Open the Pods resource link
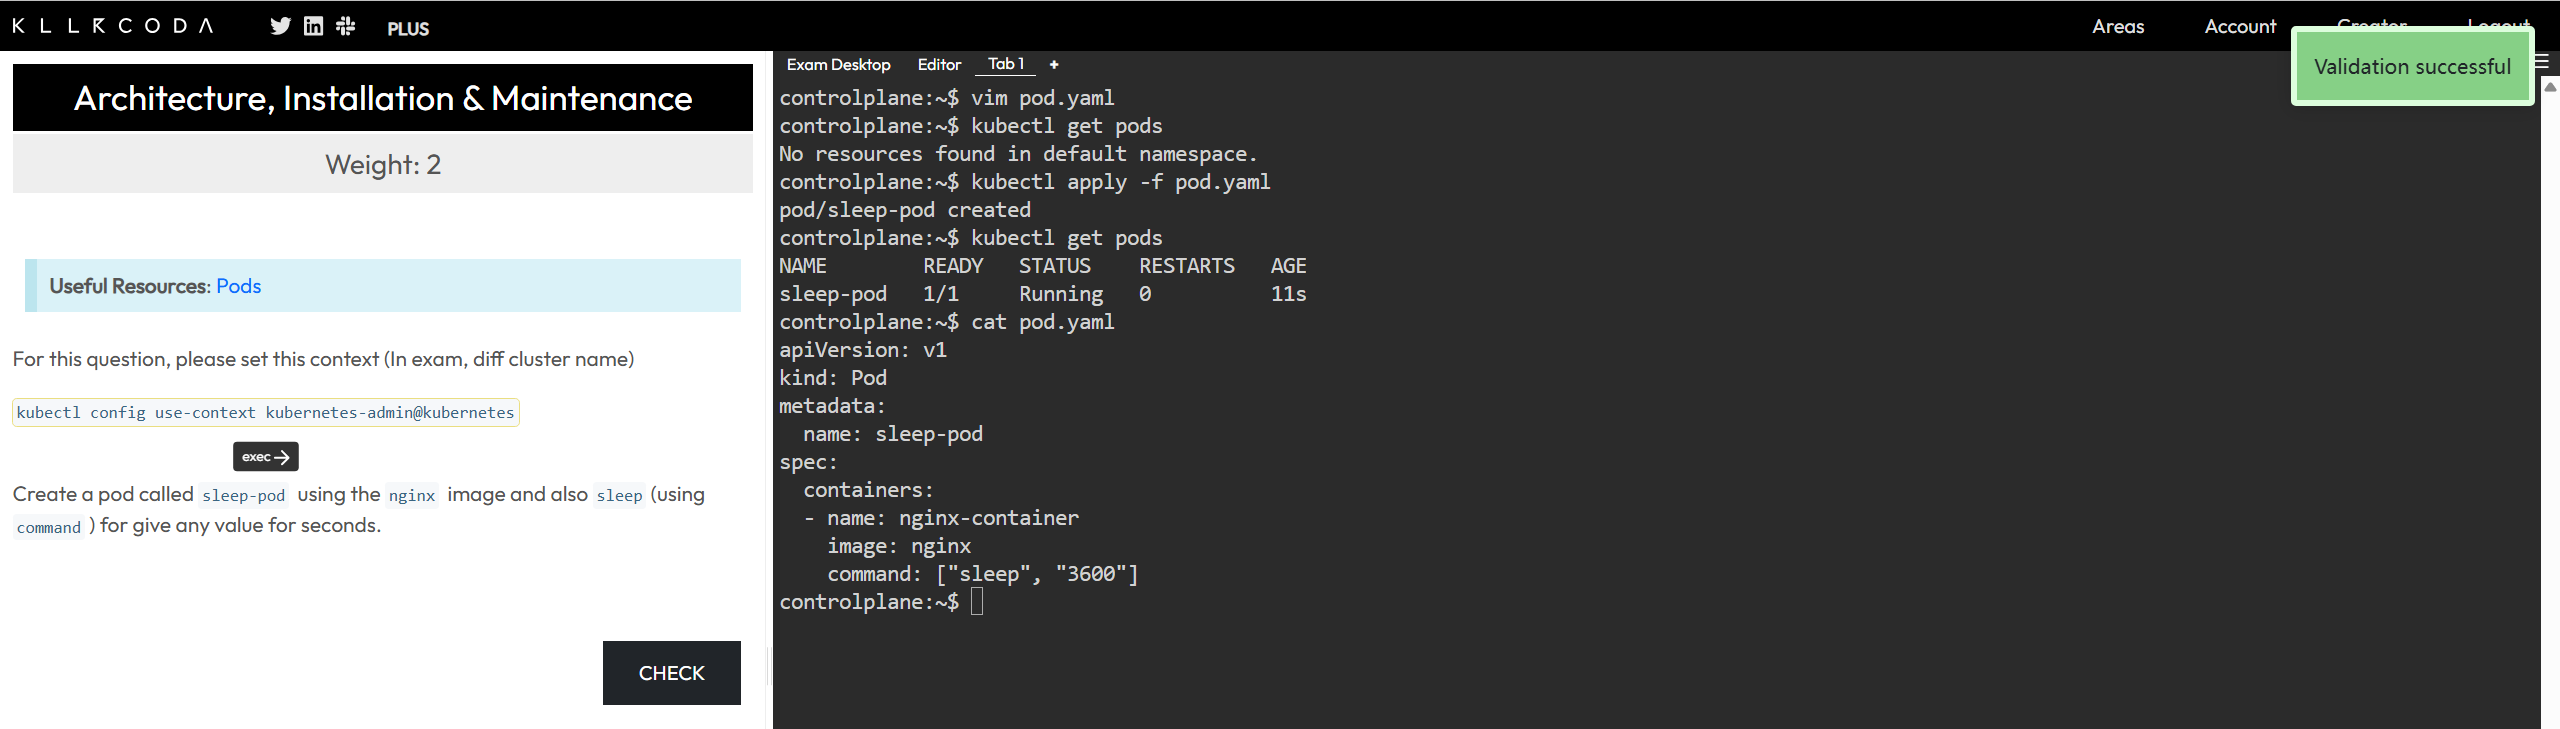 (238, 286)
